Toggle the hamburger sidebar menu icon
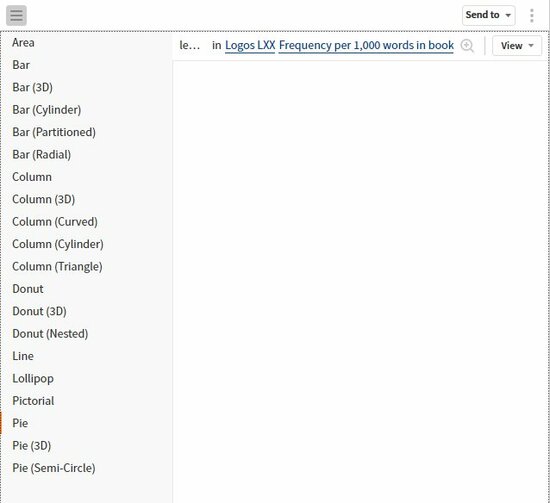Screen dimensions: 550x503 (16, 15)
